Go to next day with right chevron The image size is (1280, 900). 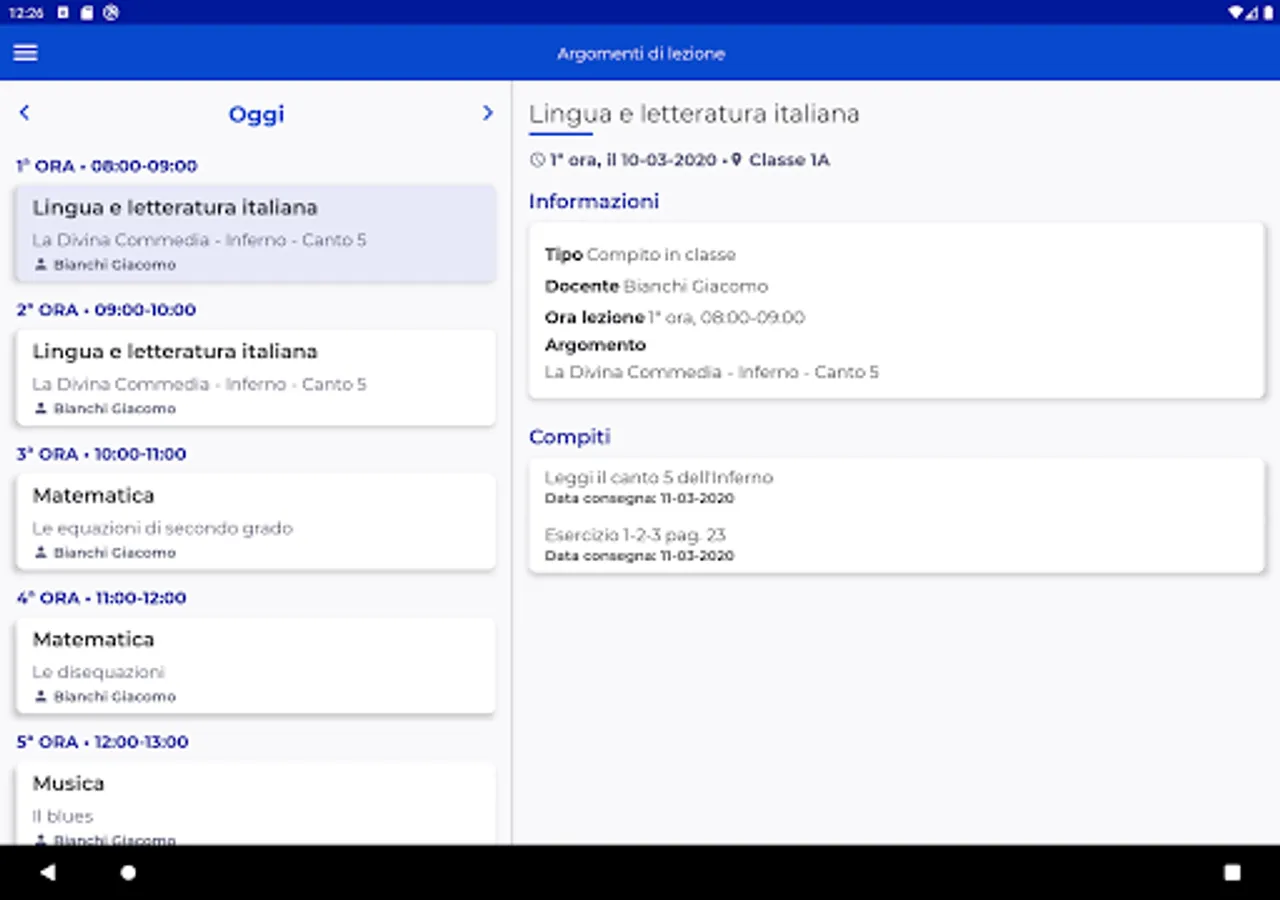tap(487, 113)
